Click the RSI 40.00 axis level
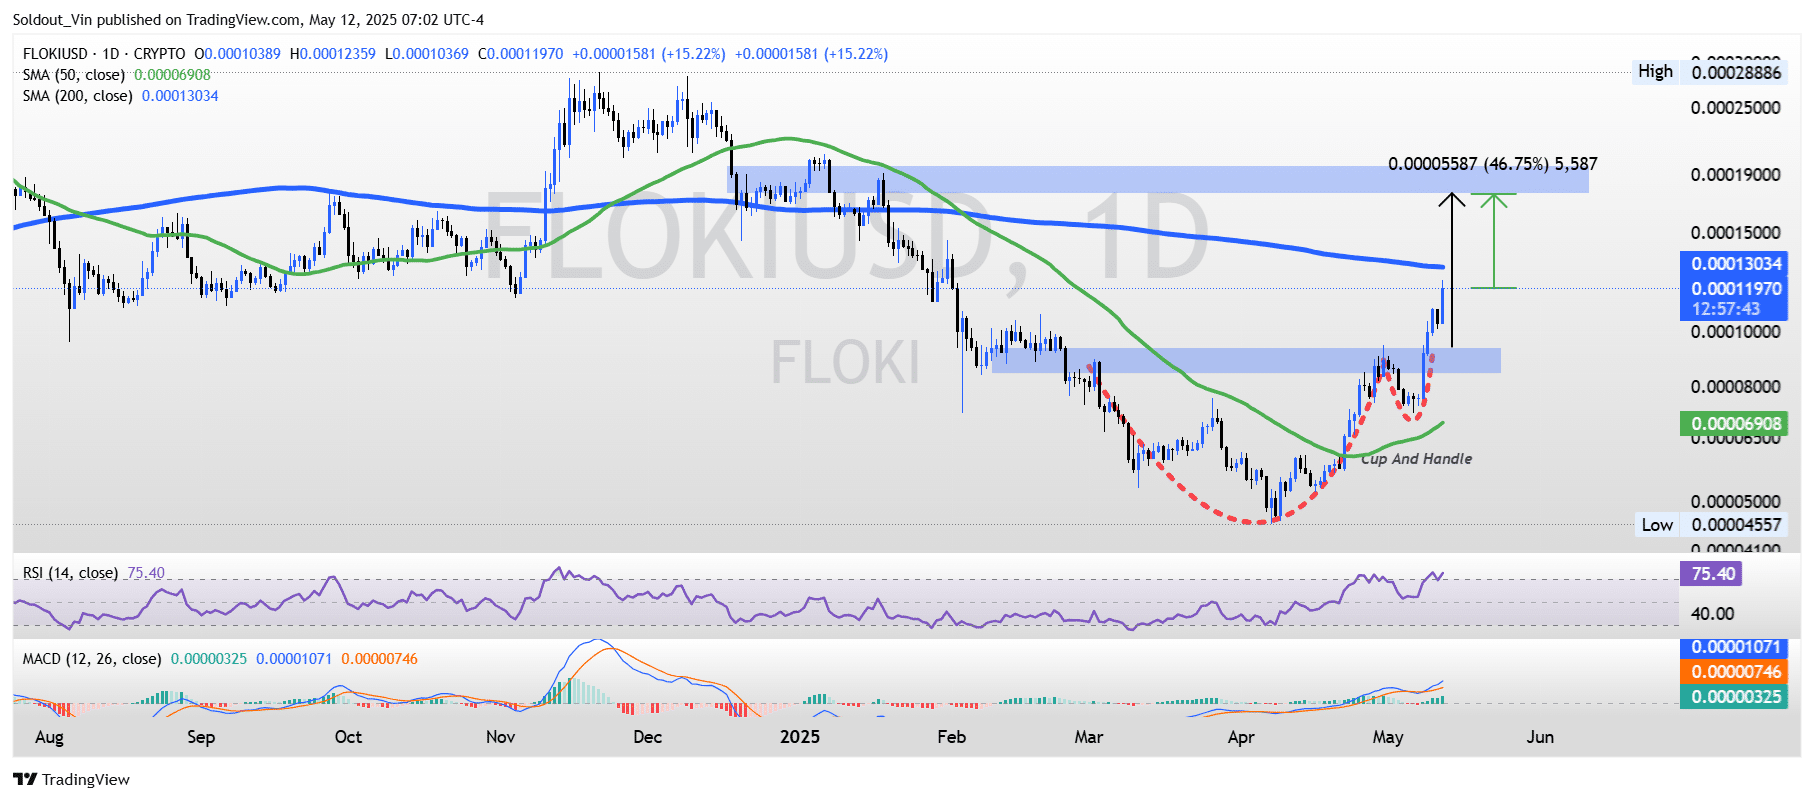The height and width of the screenshot is (801, 1814). tap(1712, 614)
